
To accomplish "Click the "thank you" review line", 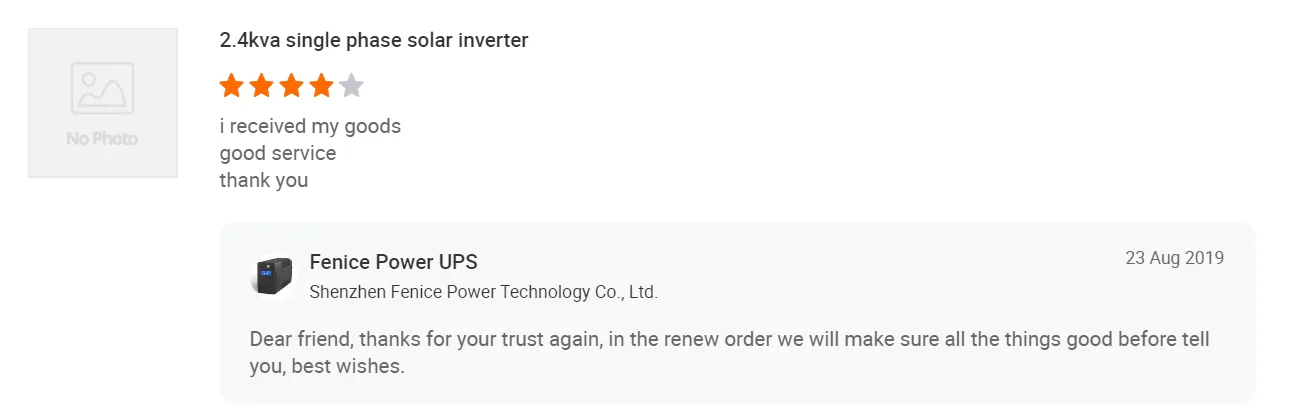I will tap(264, 181).
